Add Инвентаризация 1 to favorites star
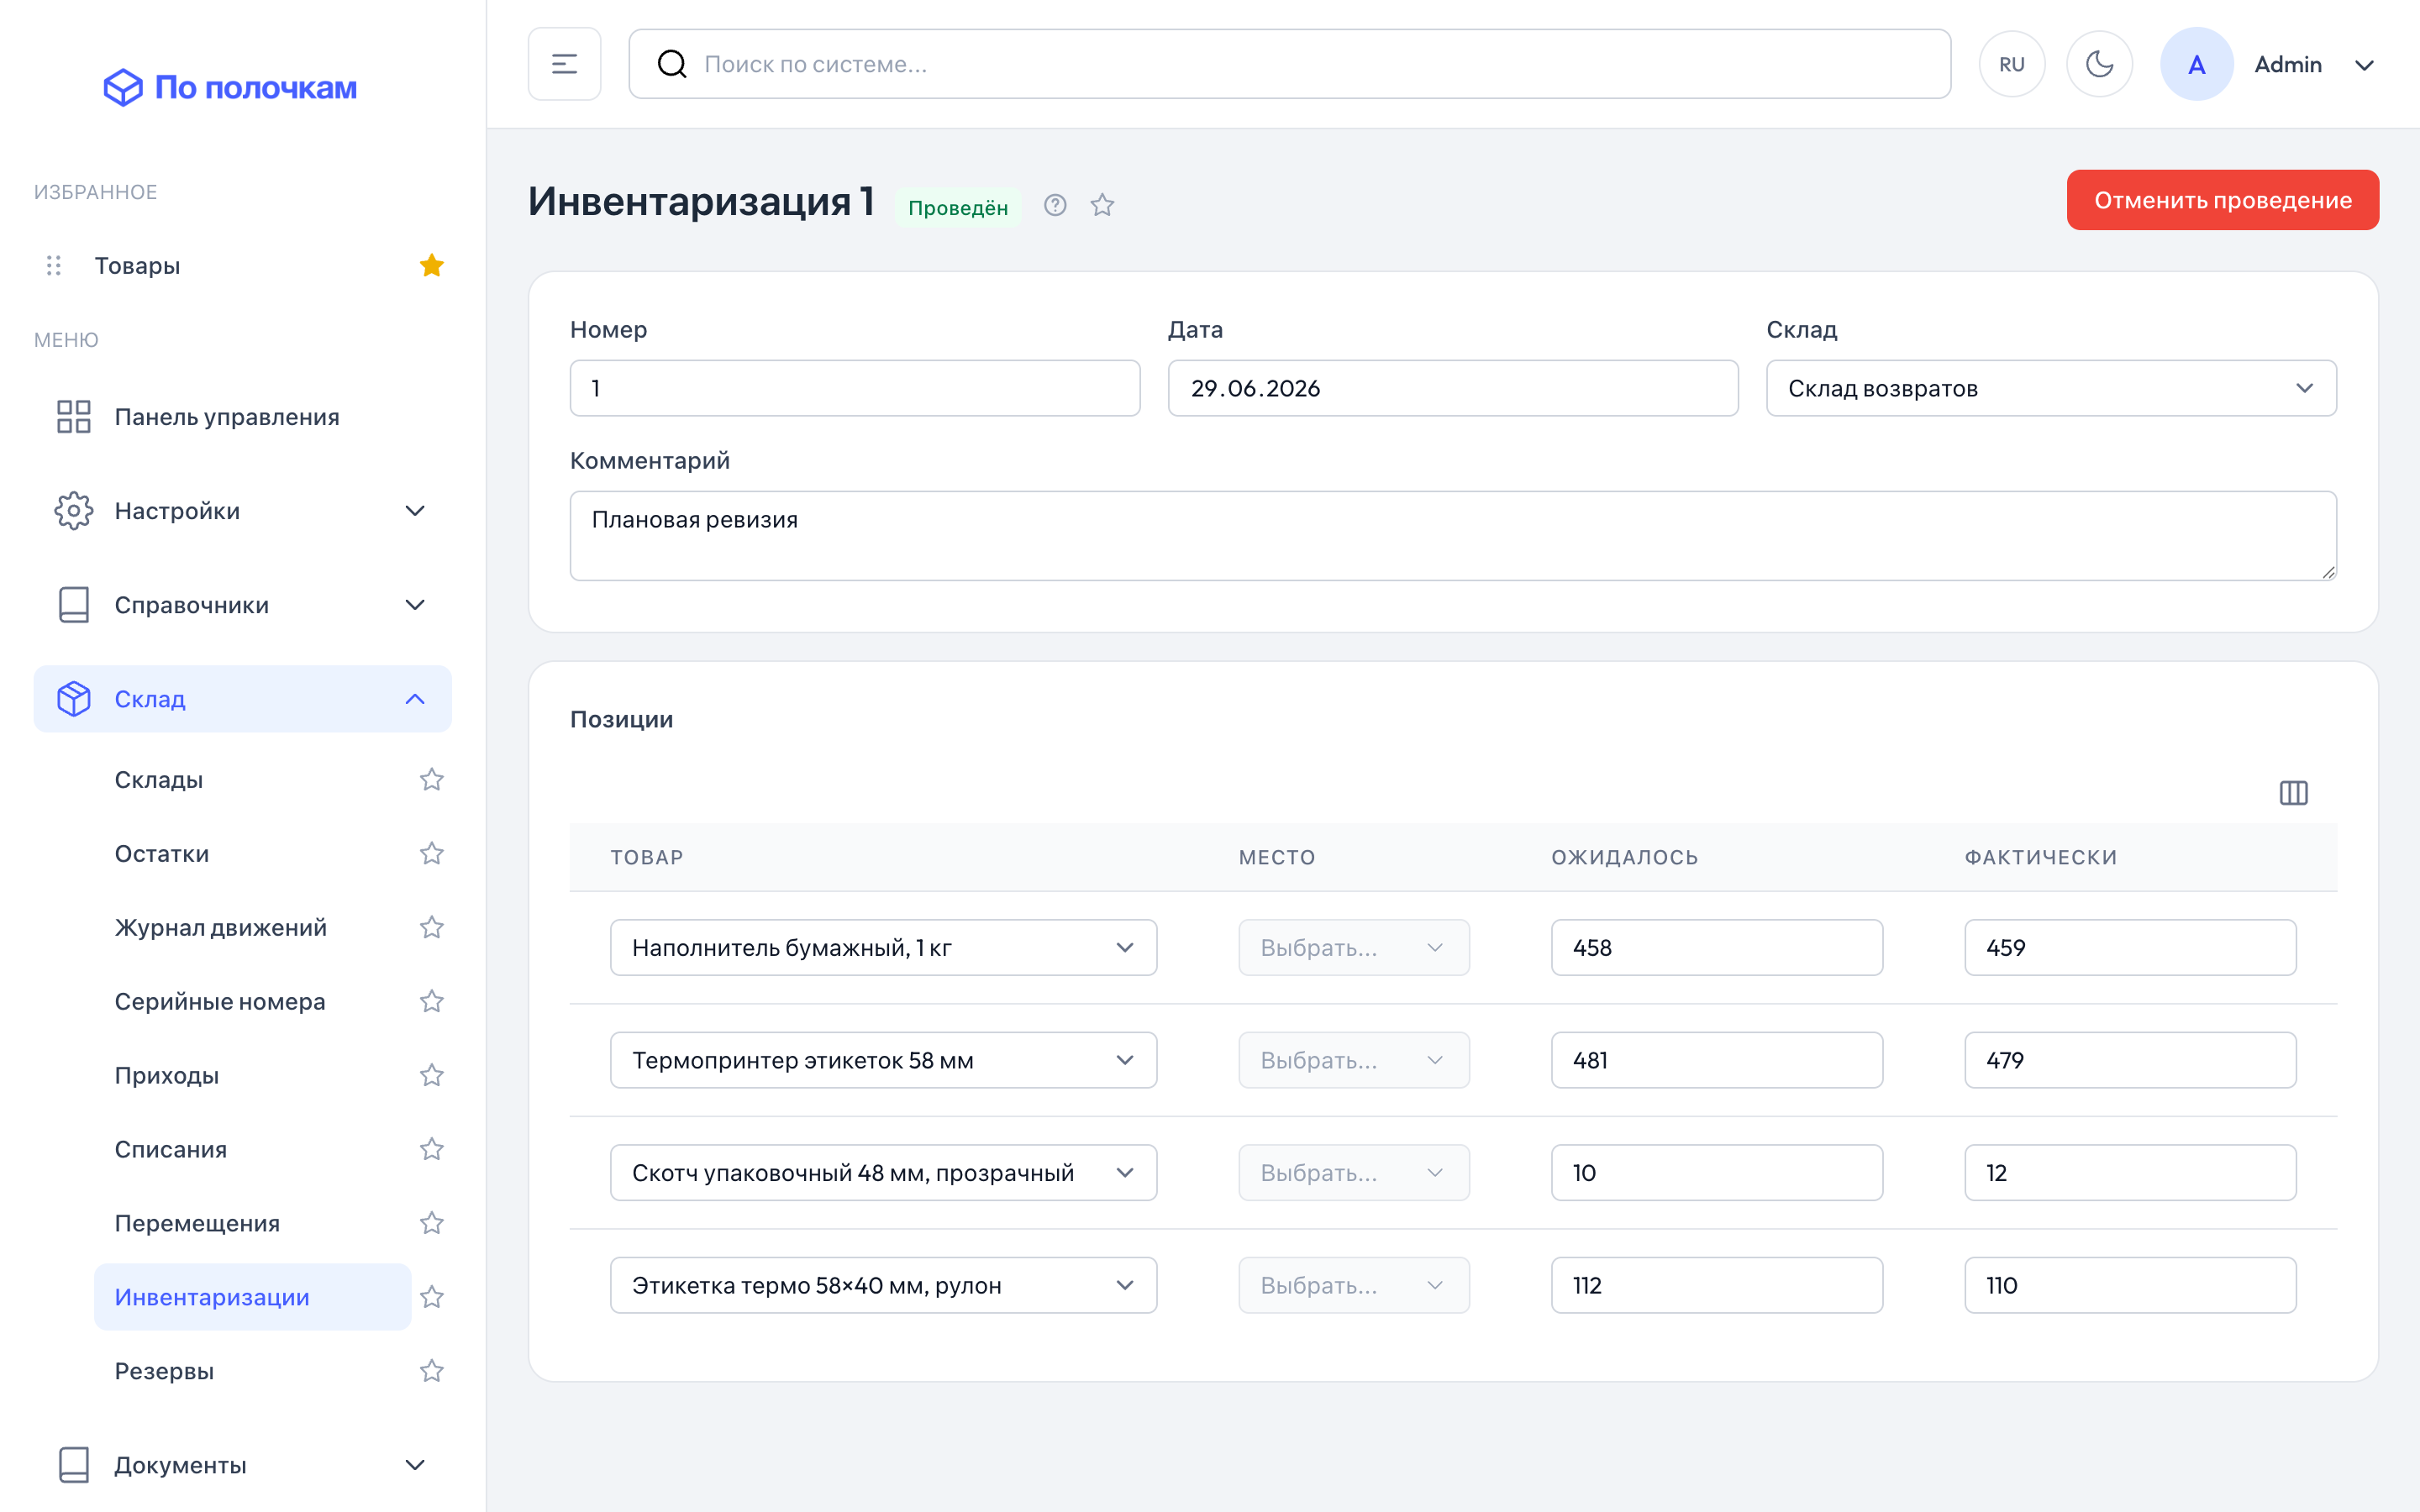The width and height of the screenshot is (2420, 1512). (x=1102, y=205)
